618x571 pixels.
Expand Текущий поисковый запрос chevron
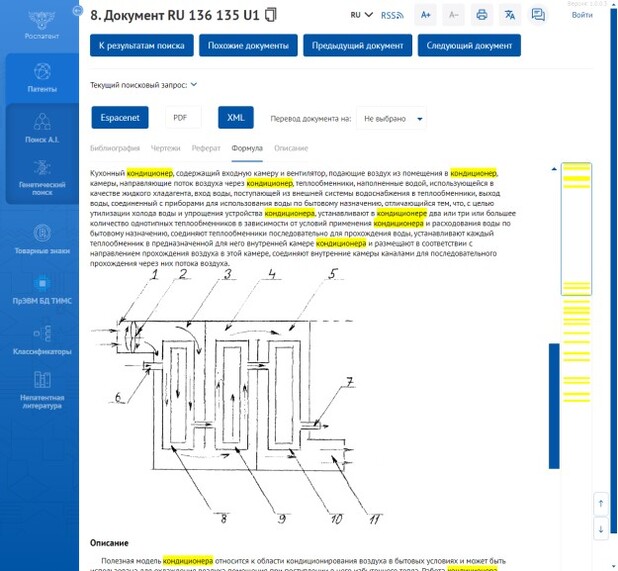pos(194,84)
